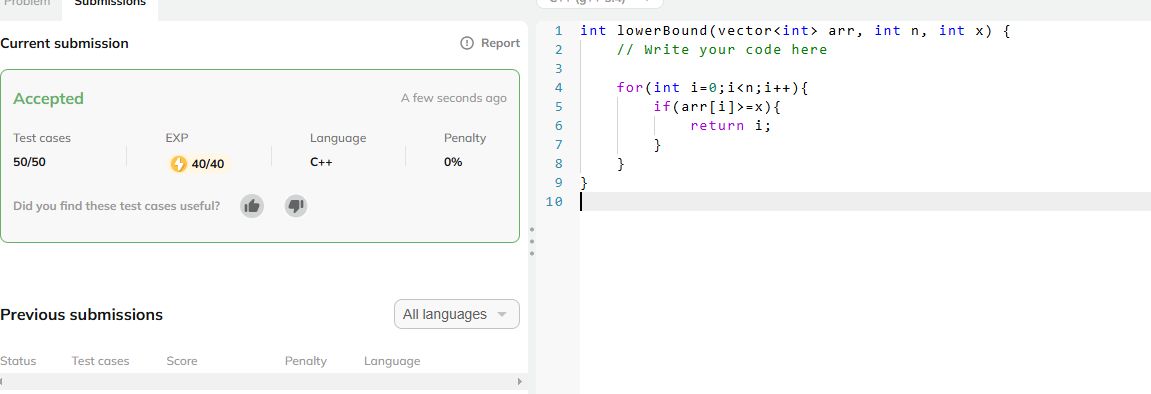Click the Accepted status label
1151x394 pixels.
tap(48, 98)
